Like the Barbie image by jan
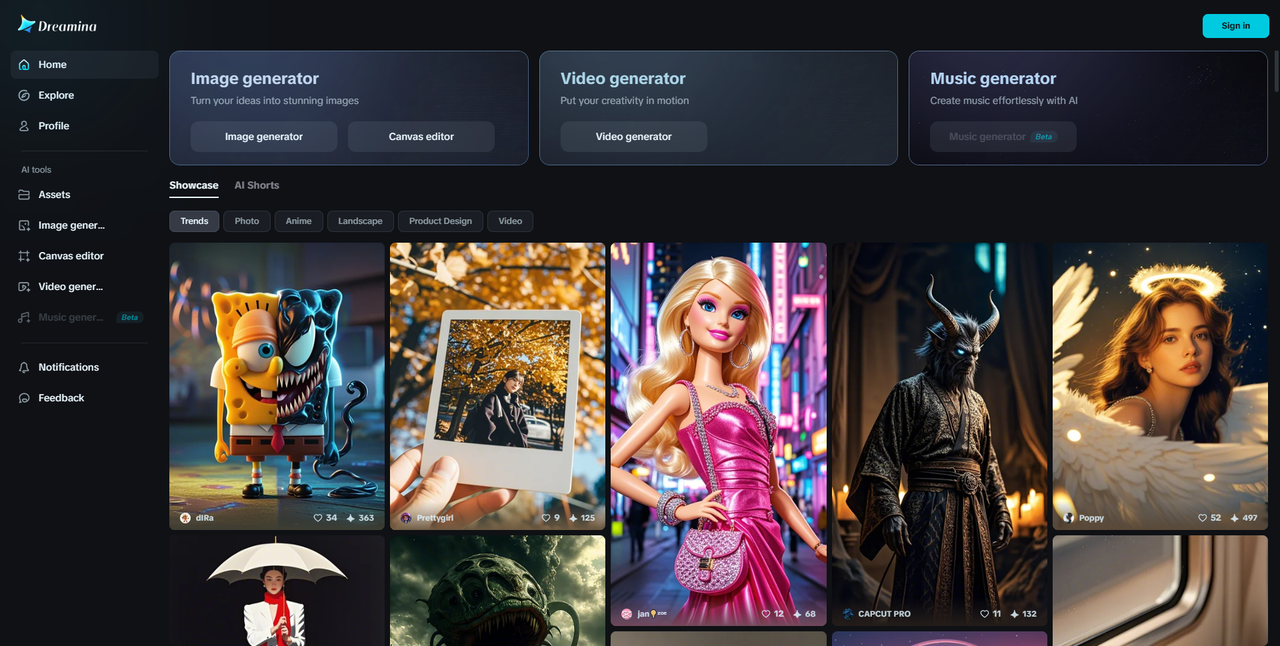1280x646 pixels. coord(766,614)
